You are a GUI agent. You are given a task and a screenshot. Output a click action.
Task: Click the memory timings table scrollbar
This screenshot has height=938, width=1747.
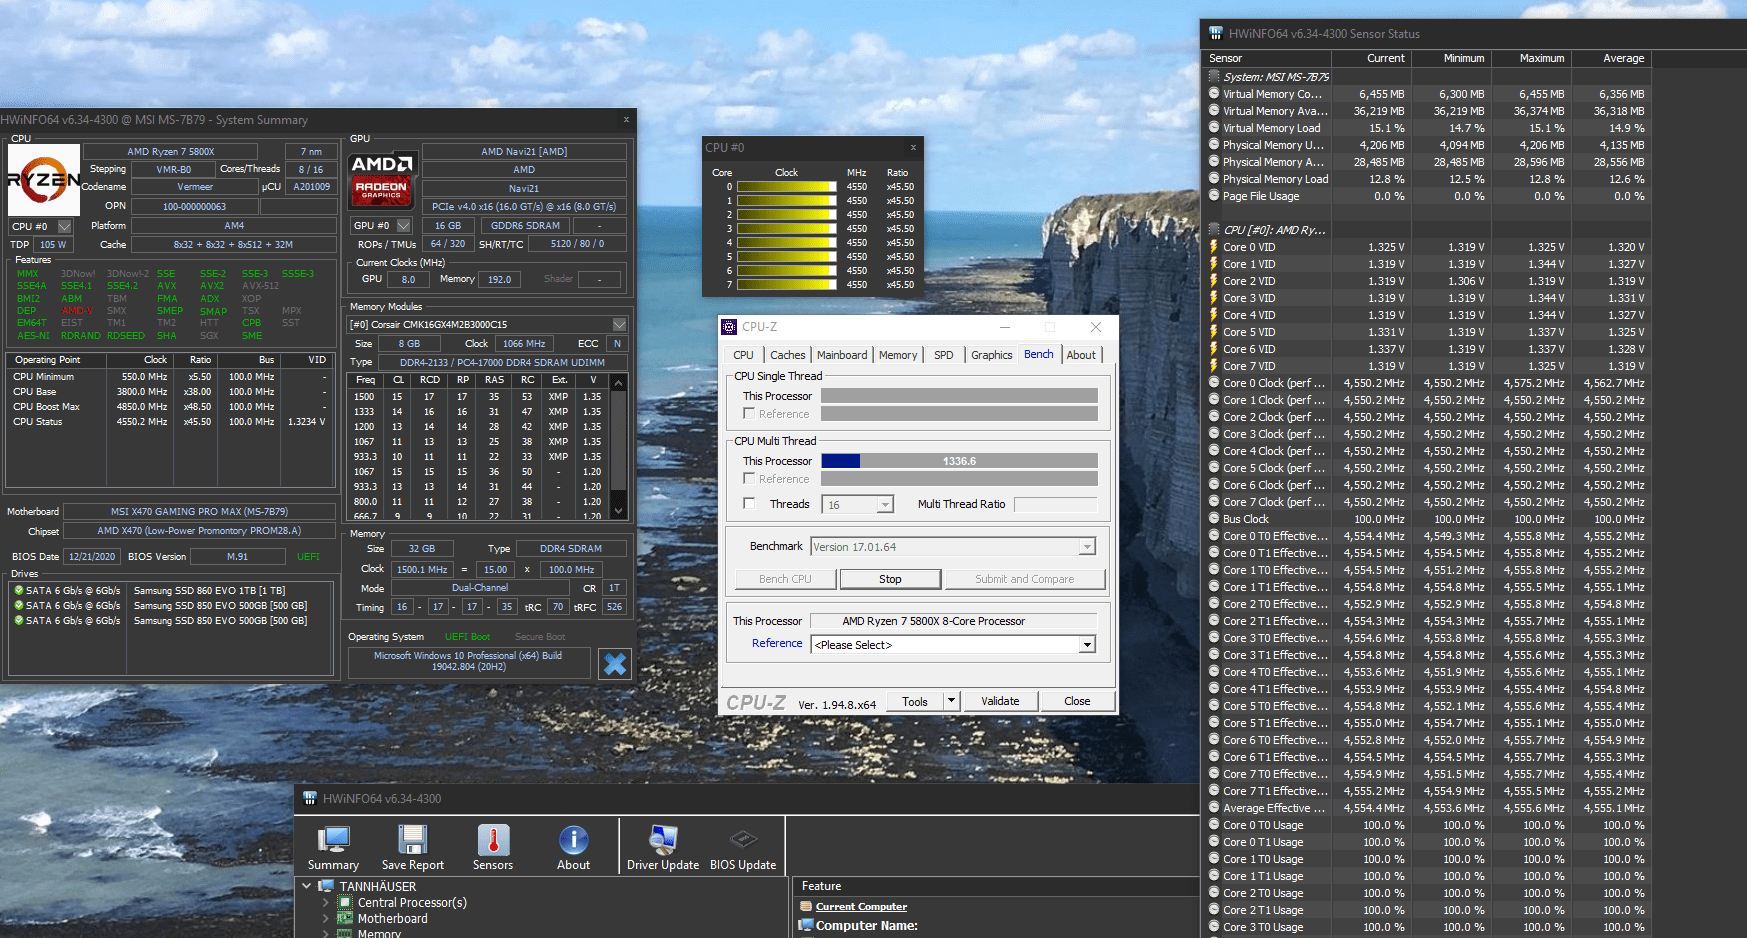point(618,446)
